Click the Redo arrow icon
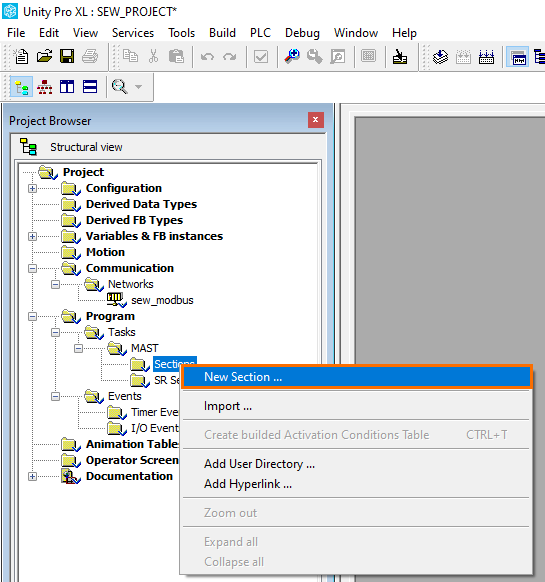 click(229, 57)
